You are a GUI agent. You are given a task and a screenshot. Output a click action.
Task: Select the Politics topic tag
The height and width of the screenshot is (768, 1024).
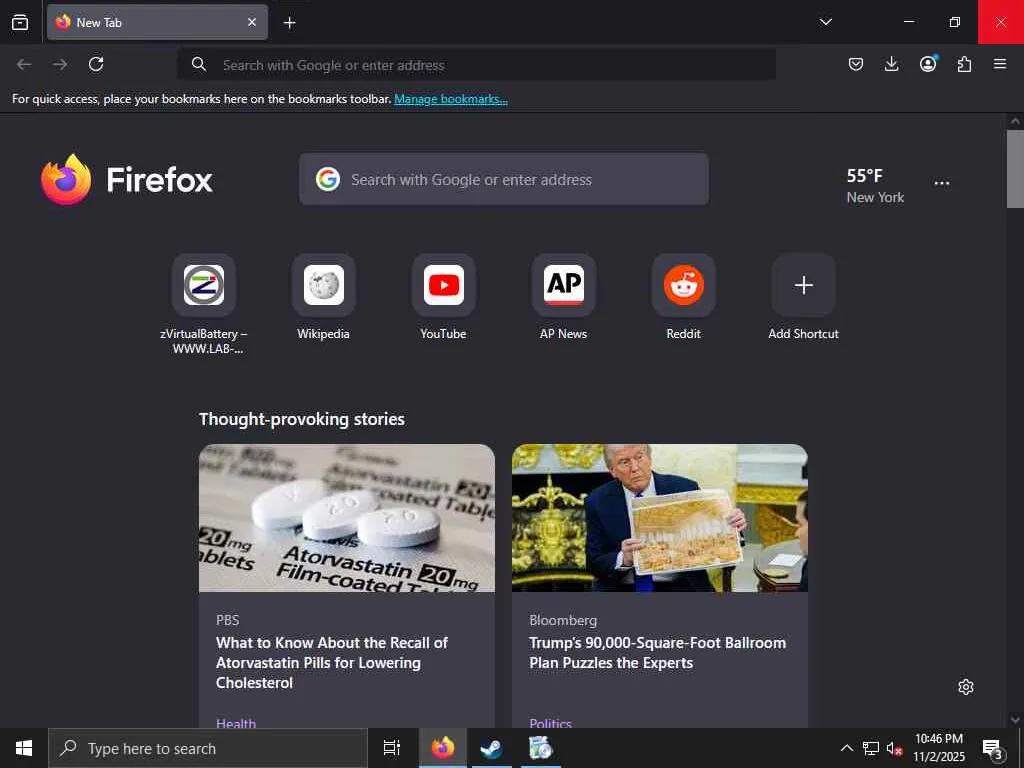[x=551, y=722]
